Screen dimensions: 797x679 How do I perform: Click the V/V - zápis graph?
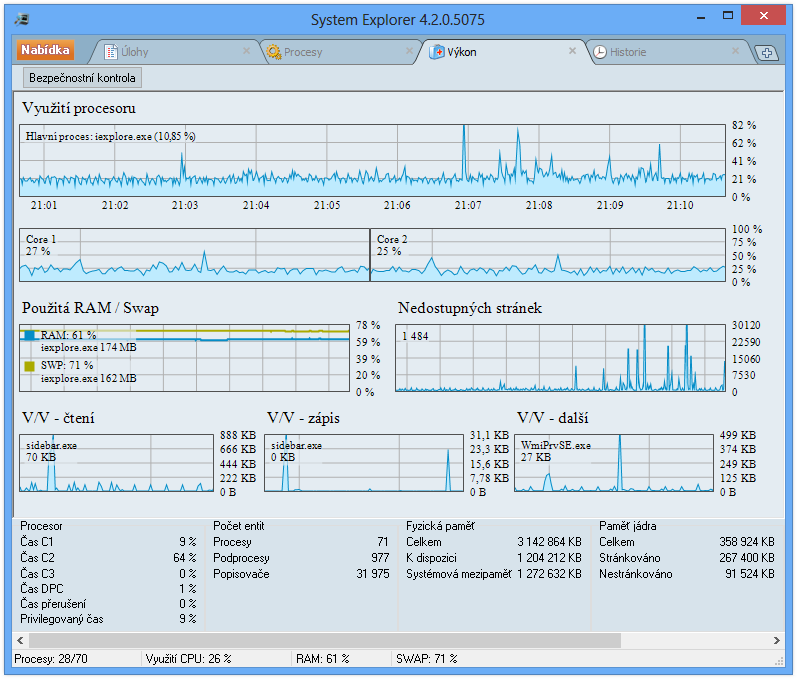[x=364, y=463]
